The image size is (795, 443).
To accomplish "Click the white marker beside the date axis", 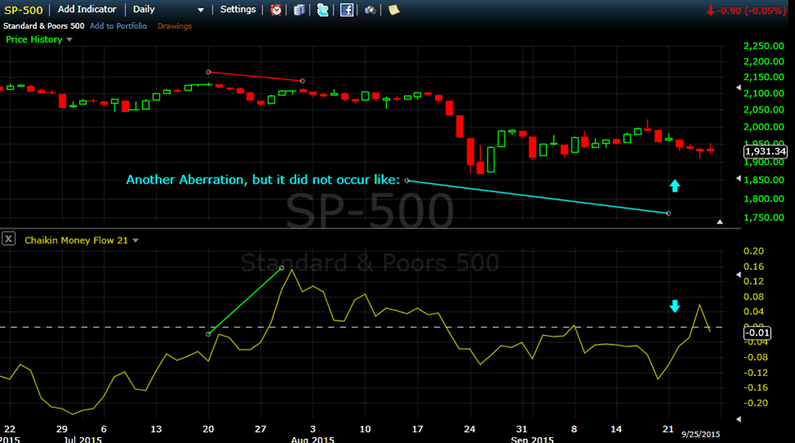I will (738, 419).
